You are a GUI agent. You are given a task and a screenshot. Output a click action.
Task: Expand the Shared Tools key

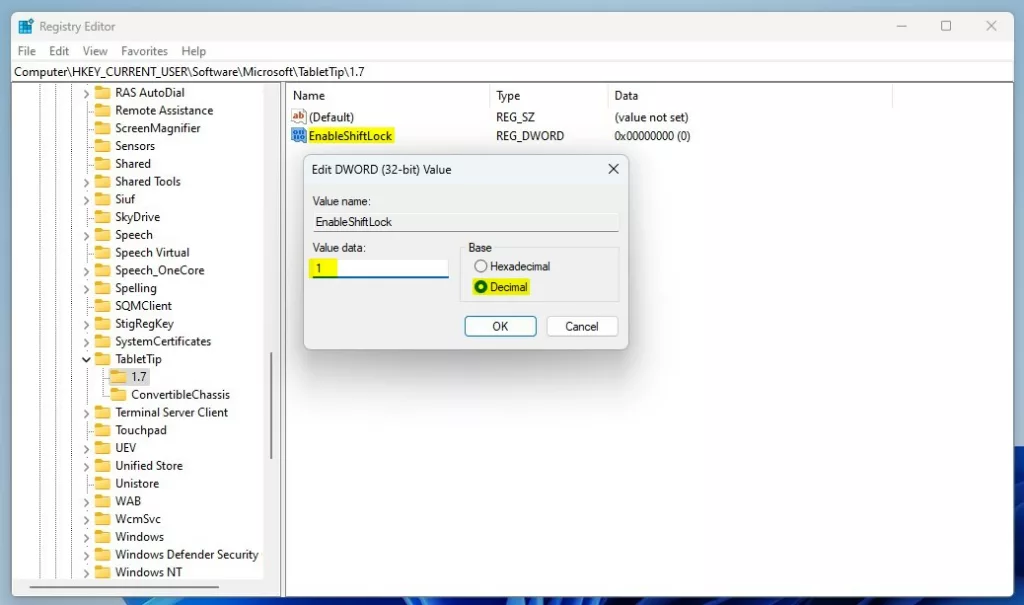pyautogui.click(x=86, y=182)
